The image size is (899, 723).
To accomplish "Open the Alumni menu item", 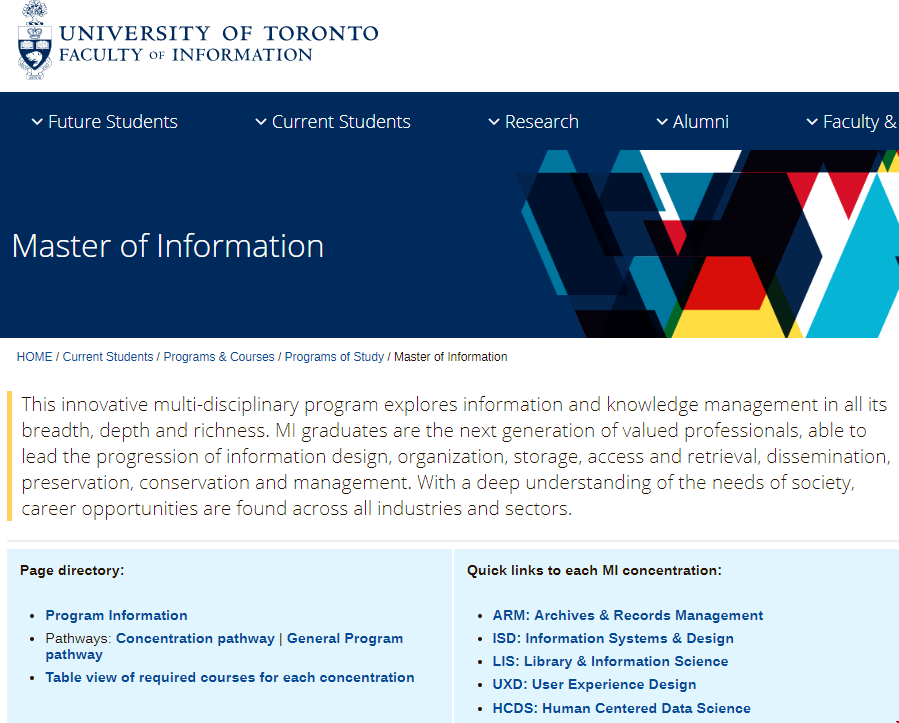I will click(x=700, y=122).
